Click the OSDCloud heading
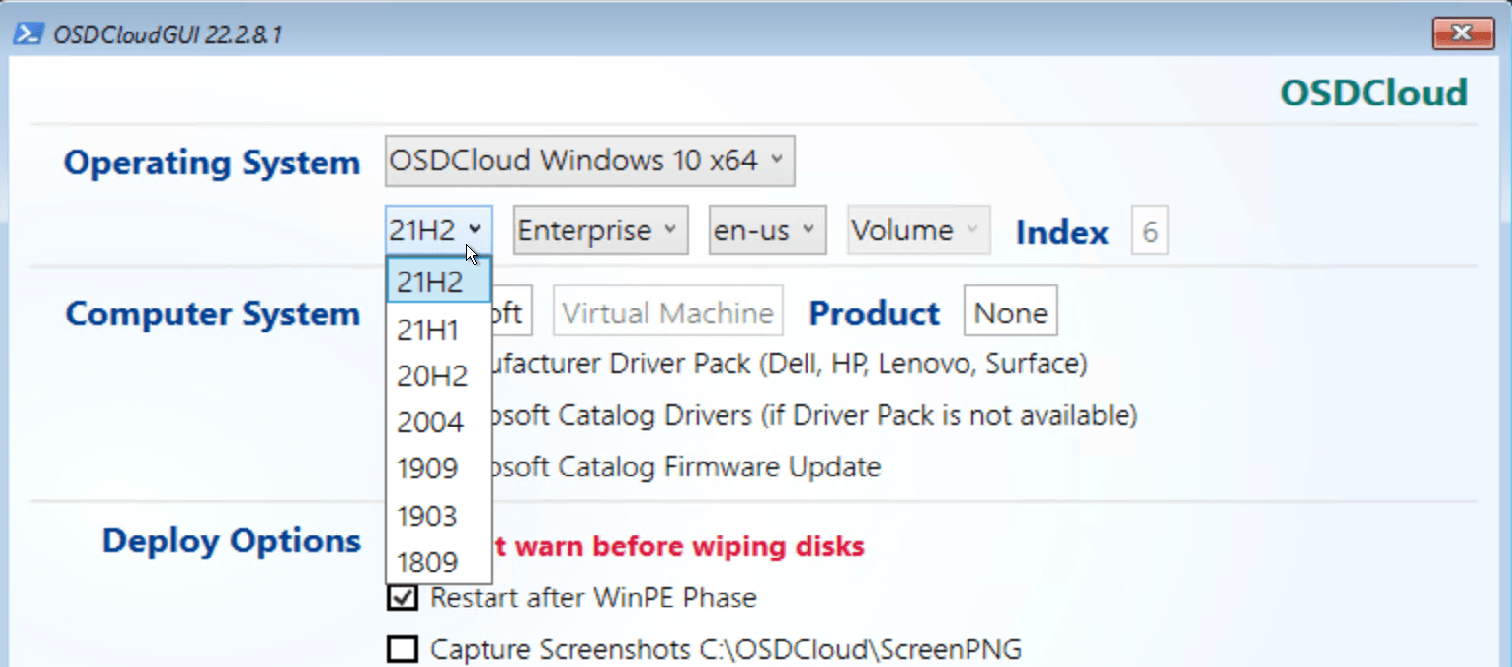The width and height of the screenshot is (1512, 667). tap(1373, 92)
